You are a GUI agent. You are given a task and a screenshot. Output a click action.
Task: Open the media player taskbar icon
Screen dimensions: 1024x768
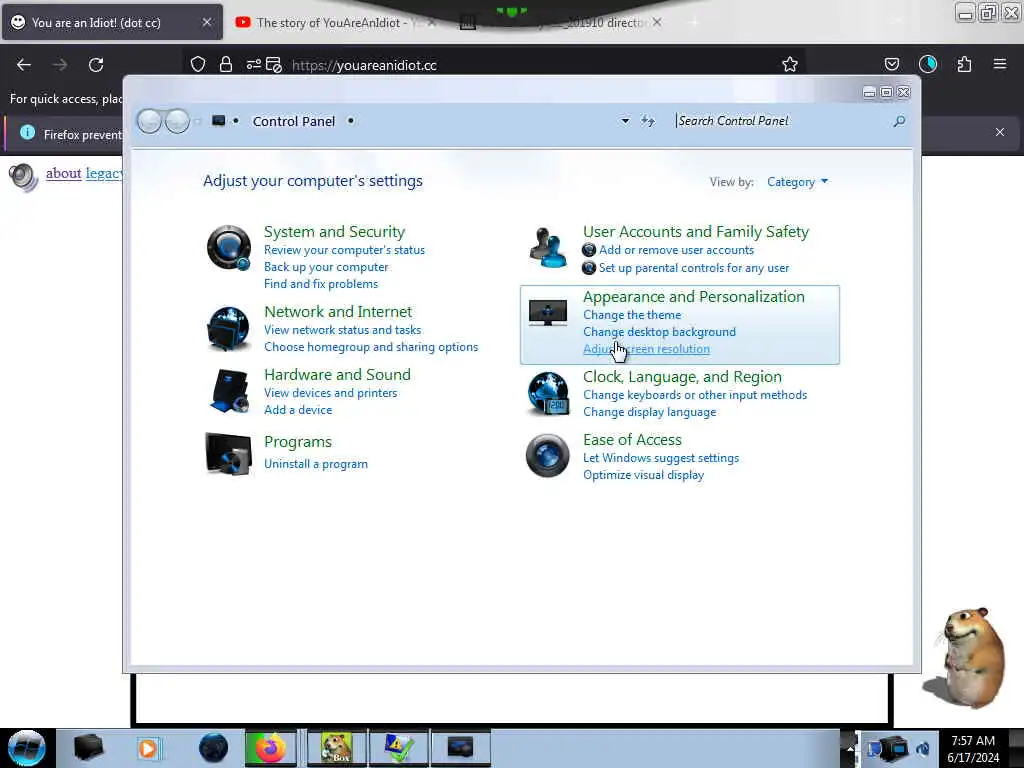coord(148,748)
